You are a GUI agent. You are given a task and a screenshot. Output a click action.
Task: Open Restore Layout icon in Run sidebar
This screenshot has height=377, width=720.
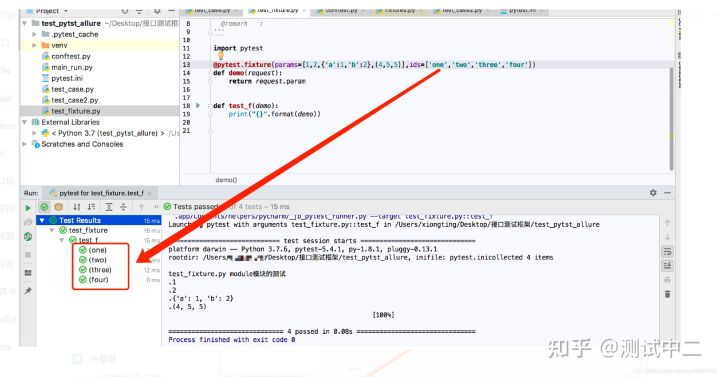coord(28,273)
